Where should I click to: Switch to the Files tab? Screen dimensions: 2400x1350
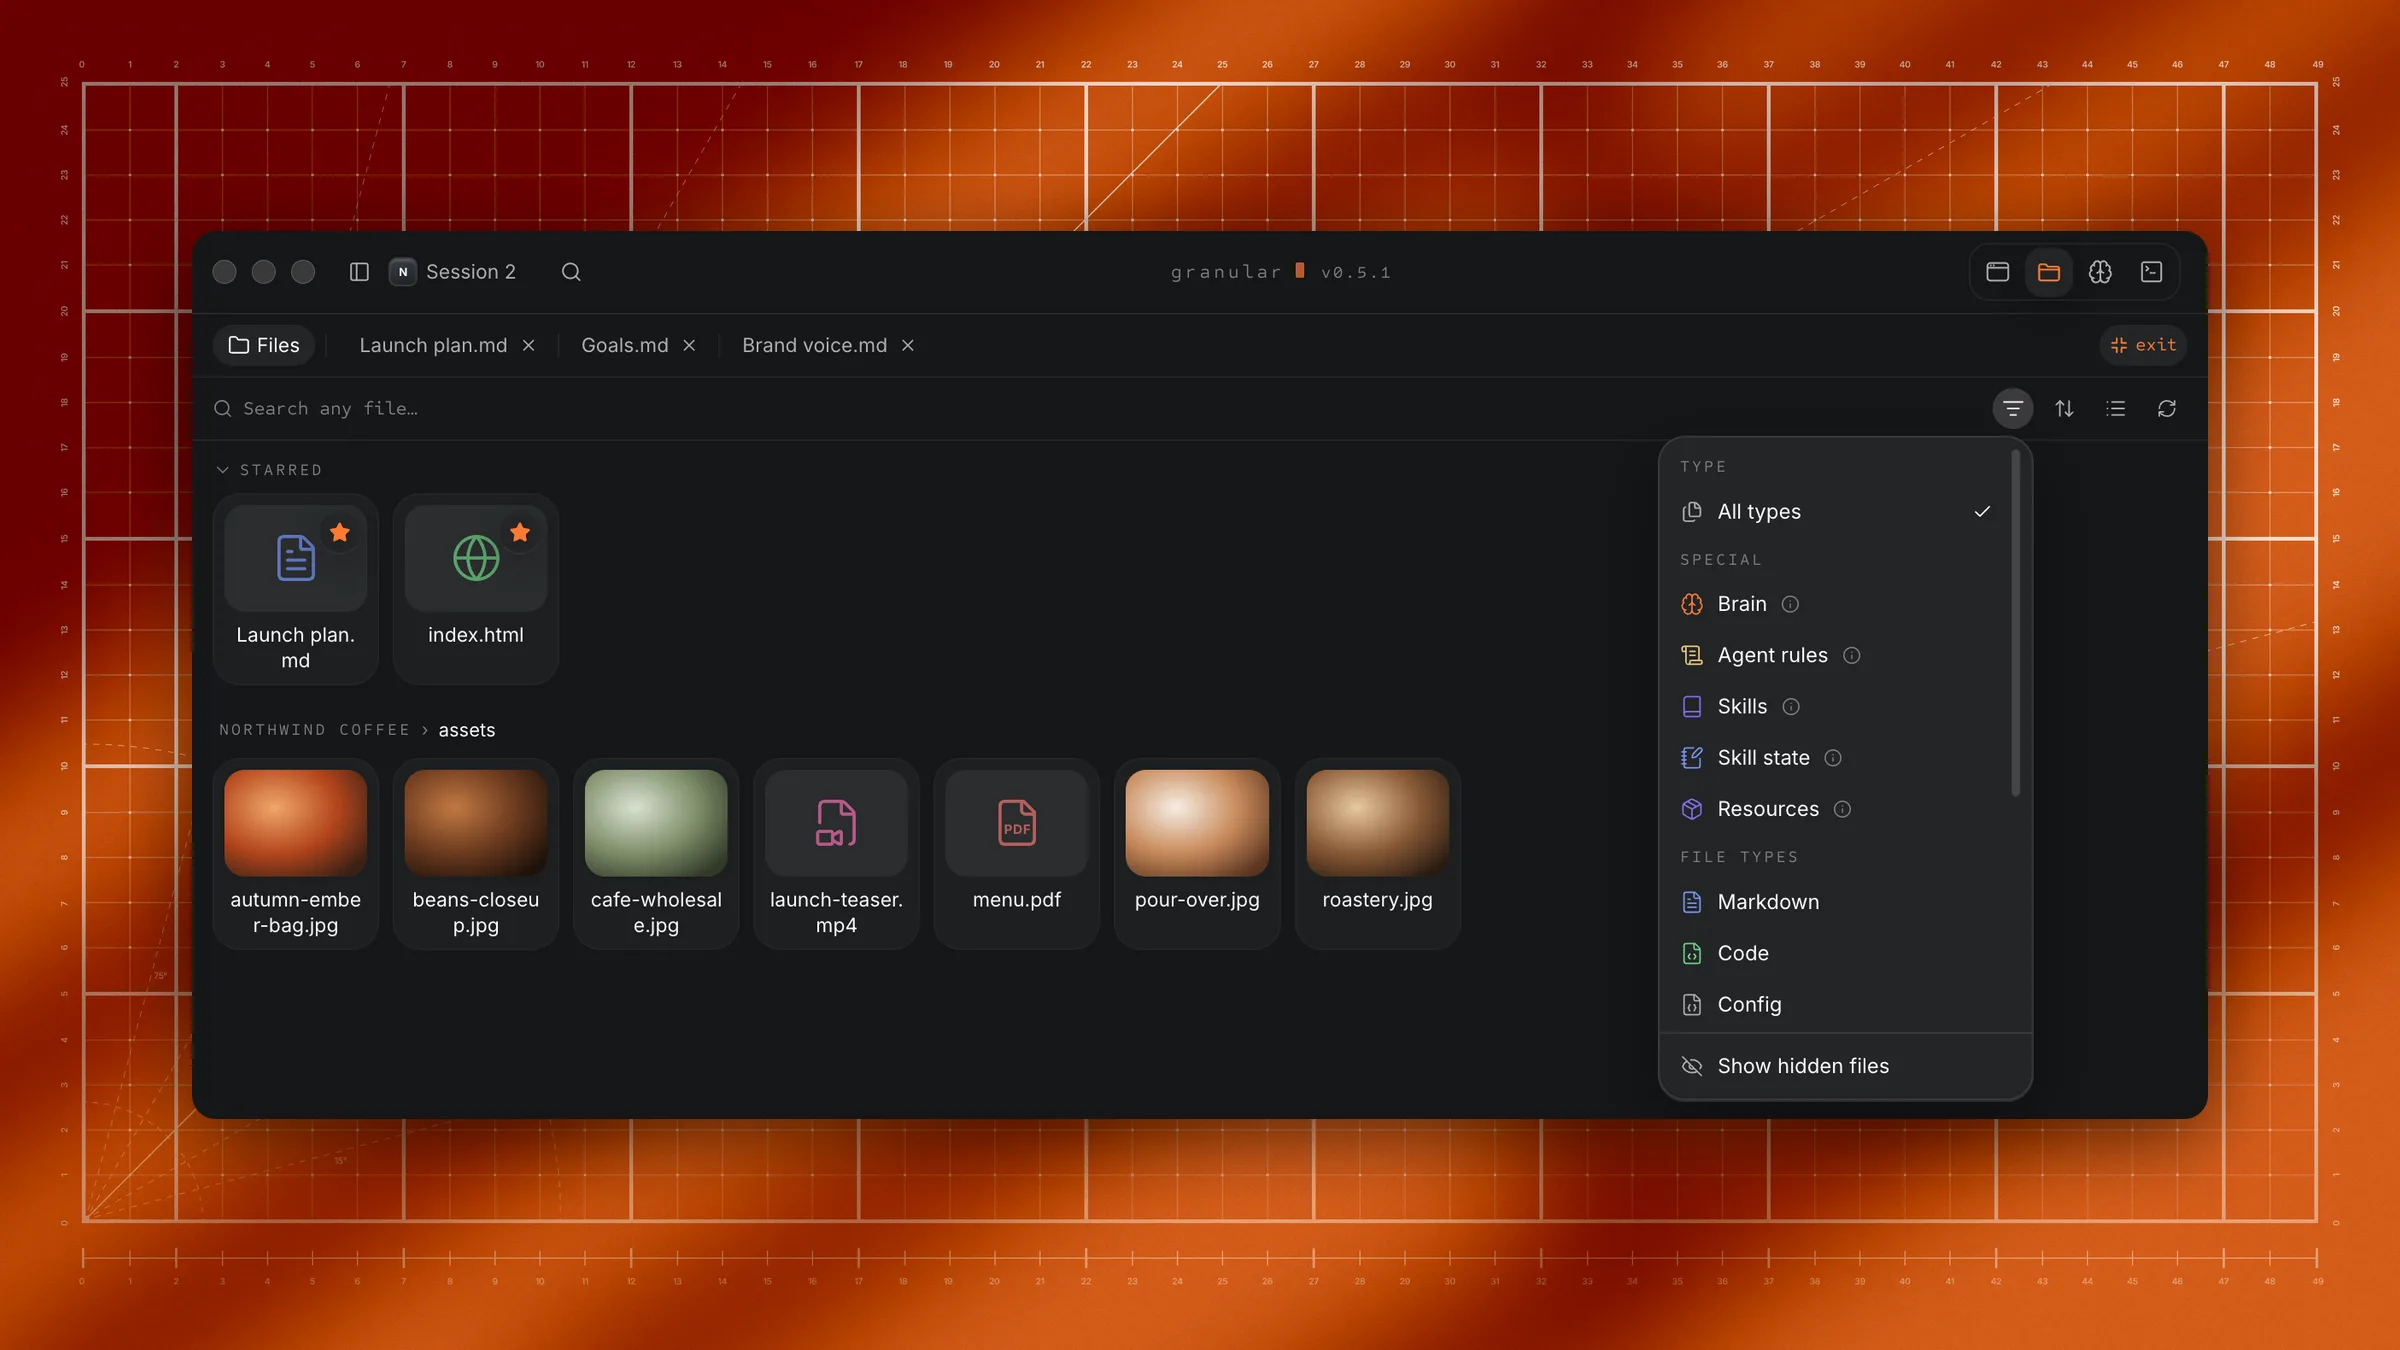click(x=264, y=345)
